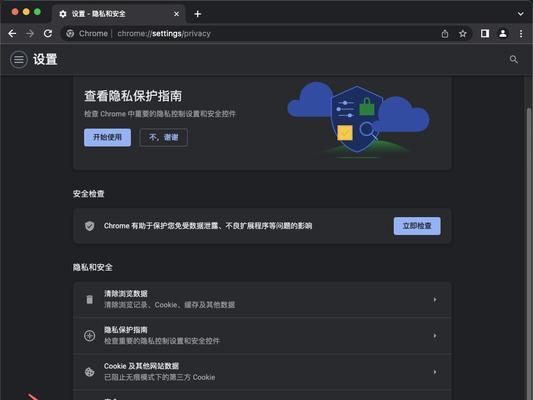Click the 查看隐私保护指南 heading

pyautogui.click(x=133, y=96)
